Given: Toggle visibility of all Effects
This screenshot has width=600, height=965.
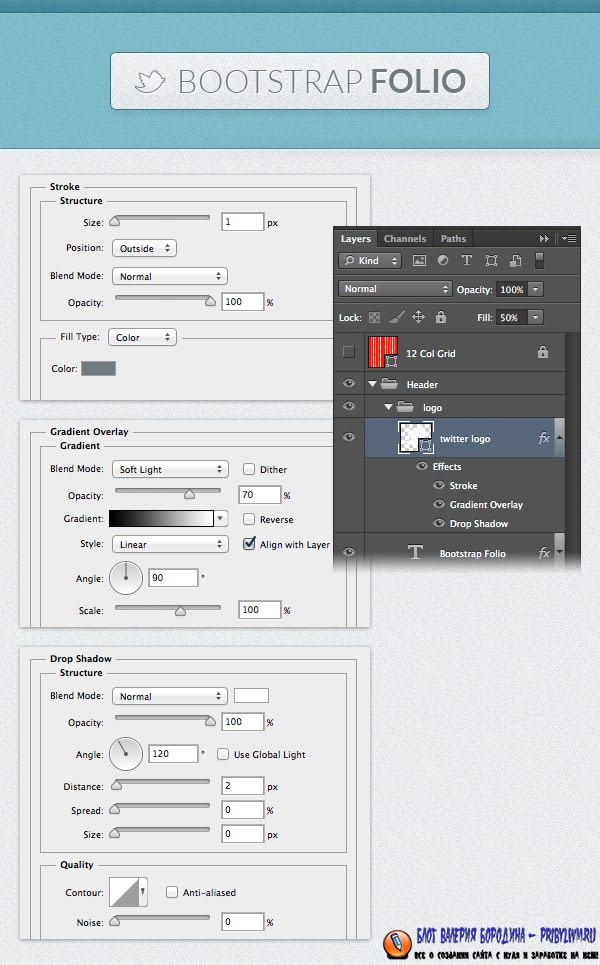Looking at the screenshot, I should tap(422, 466).
